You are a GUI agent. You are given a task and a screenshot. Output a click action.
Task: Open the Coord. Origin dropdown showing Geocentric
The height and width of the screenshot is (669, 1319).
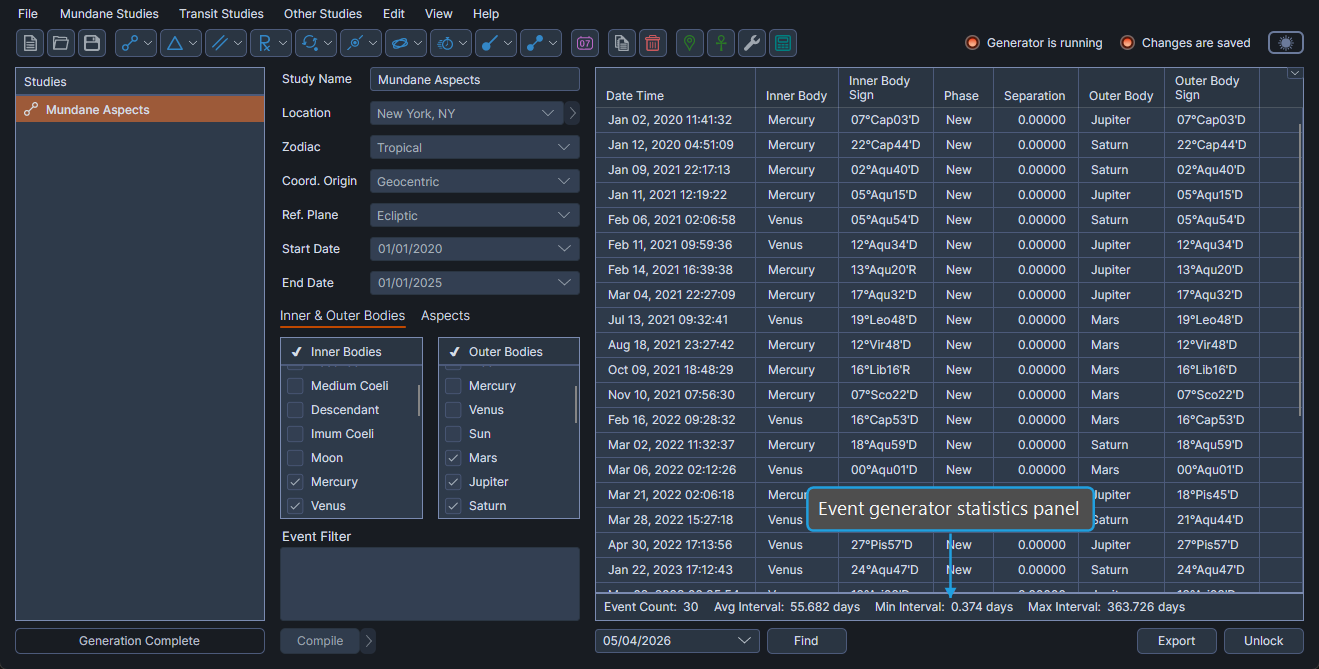pos(475,182)
